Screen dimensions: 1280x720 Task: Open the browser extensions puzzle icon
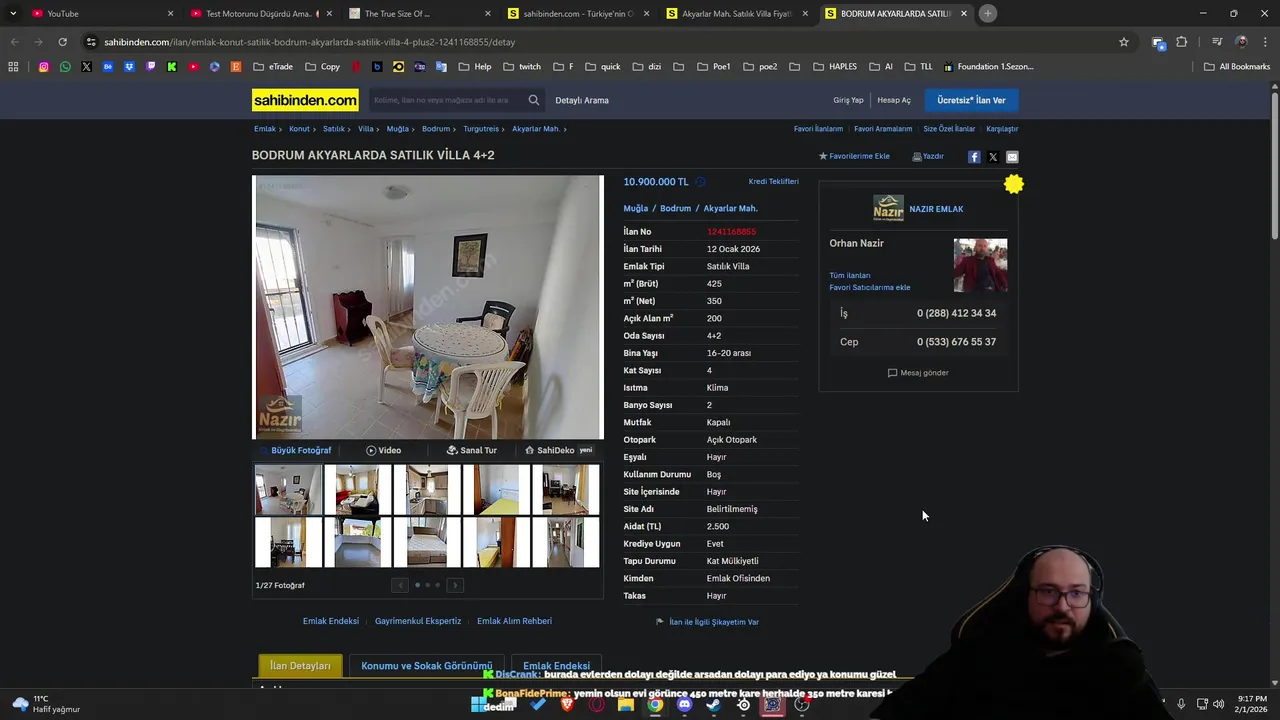[1182, 42]
